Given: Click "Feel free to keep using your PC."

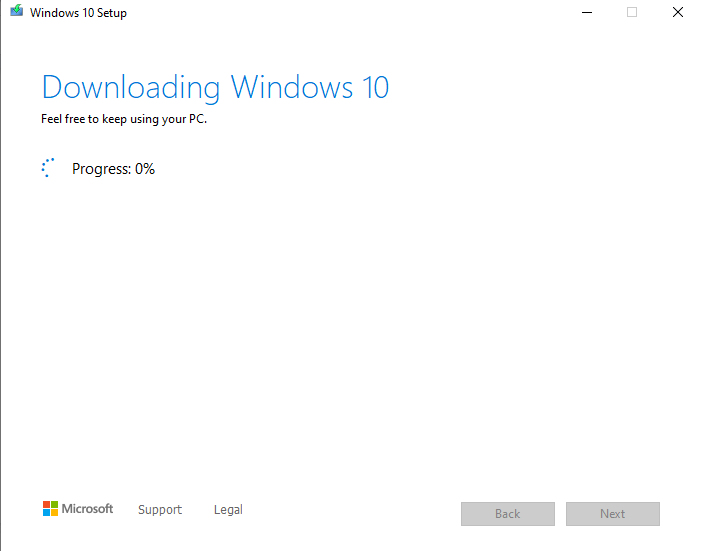Looking at the screenshot, I should point(124,119).
